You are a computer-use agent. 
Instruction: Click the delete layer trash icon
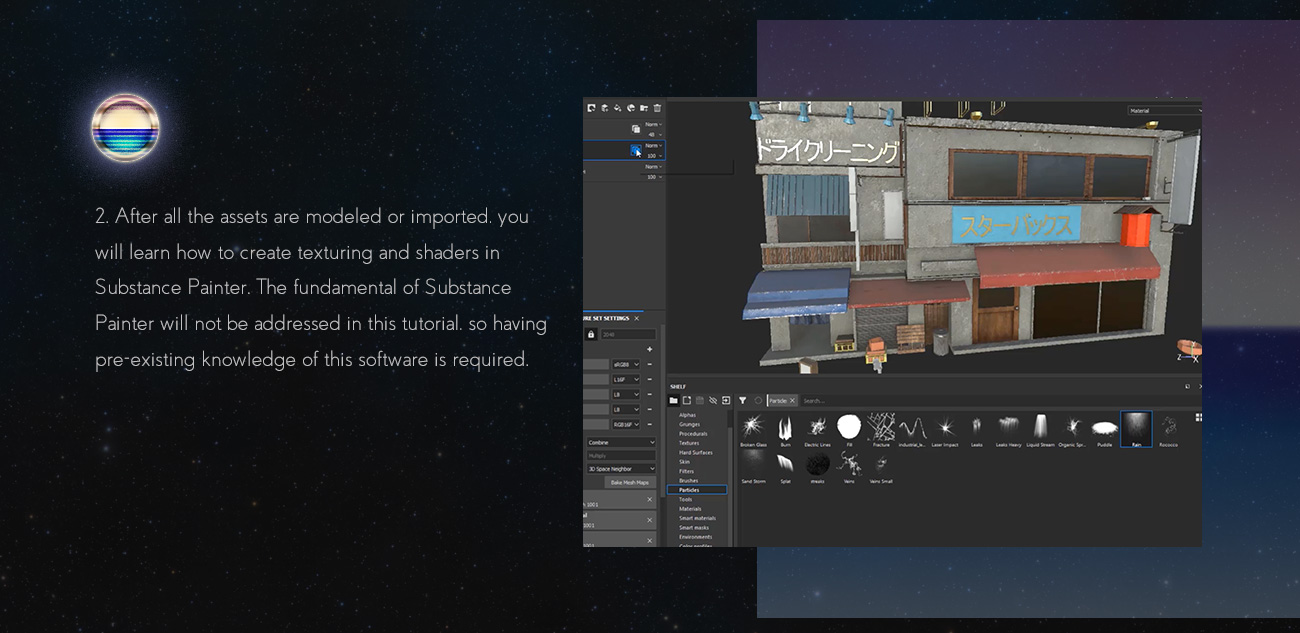[x=657, y=108]
